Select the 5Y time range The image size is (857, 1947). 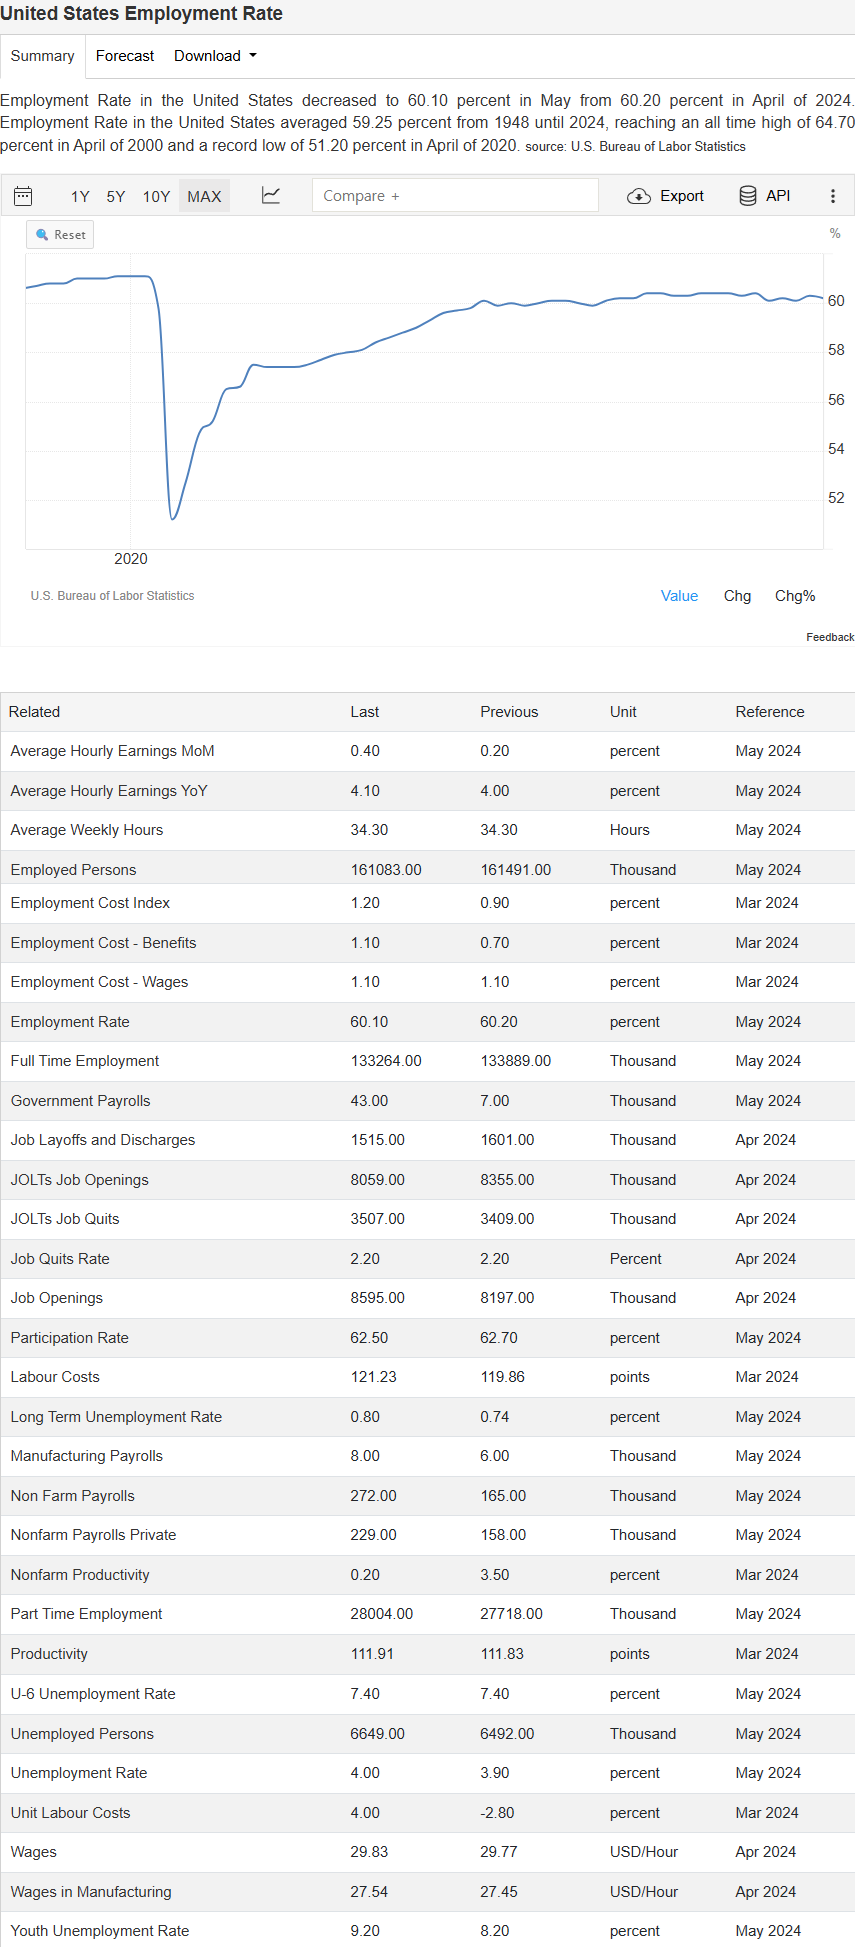point(116,196)
